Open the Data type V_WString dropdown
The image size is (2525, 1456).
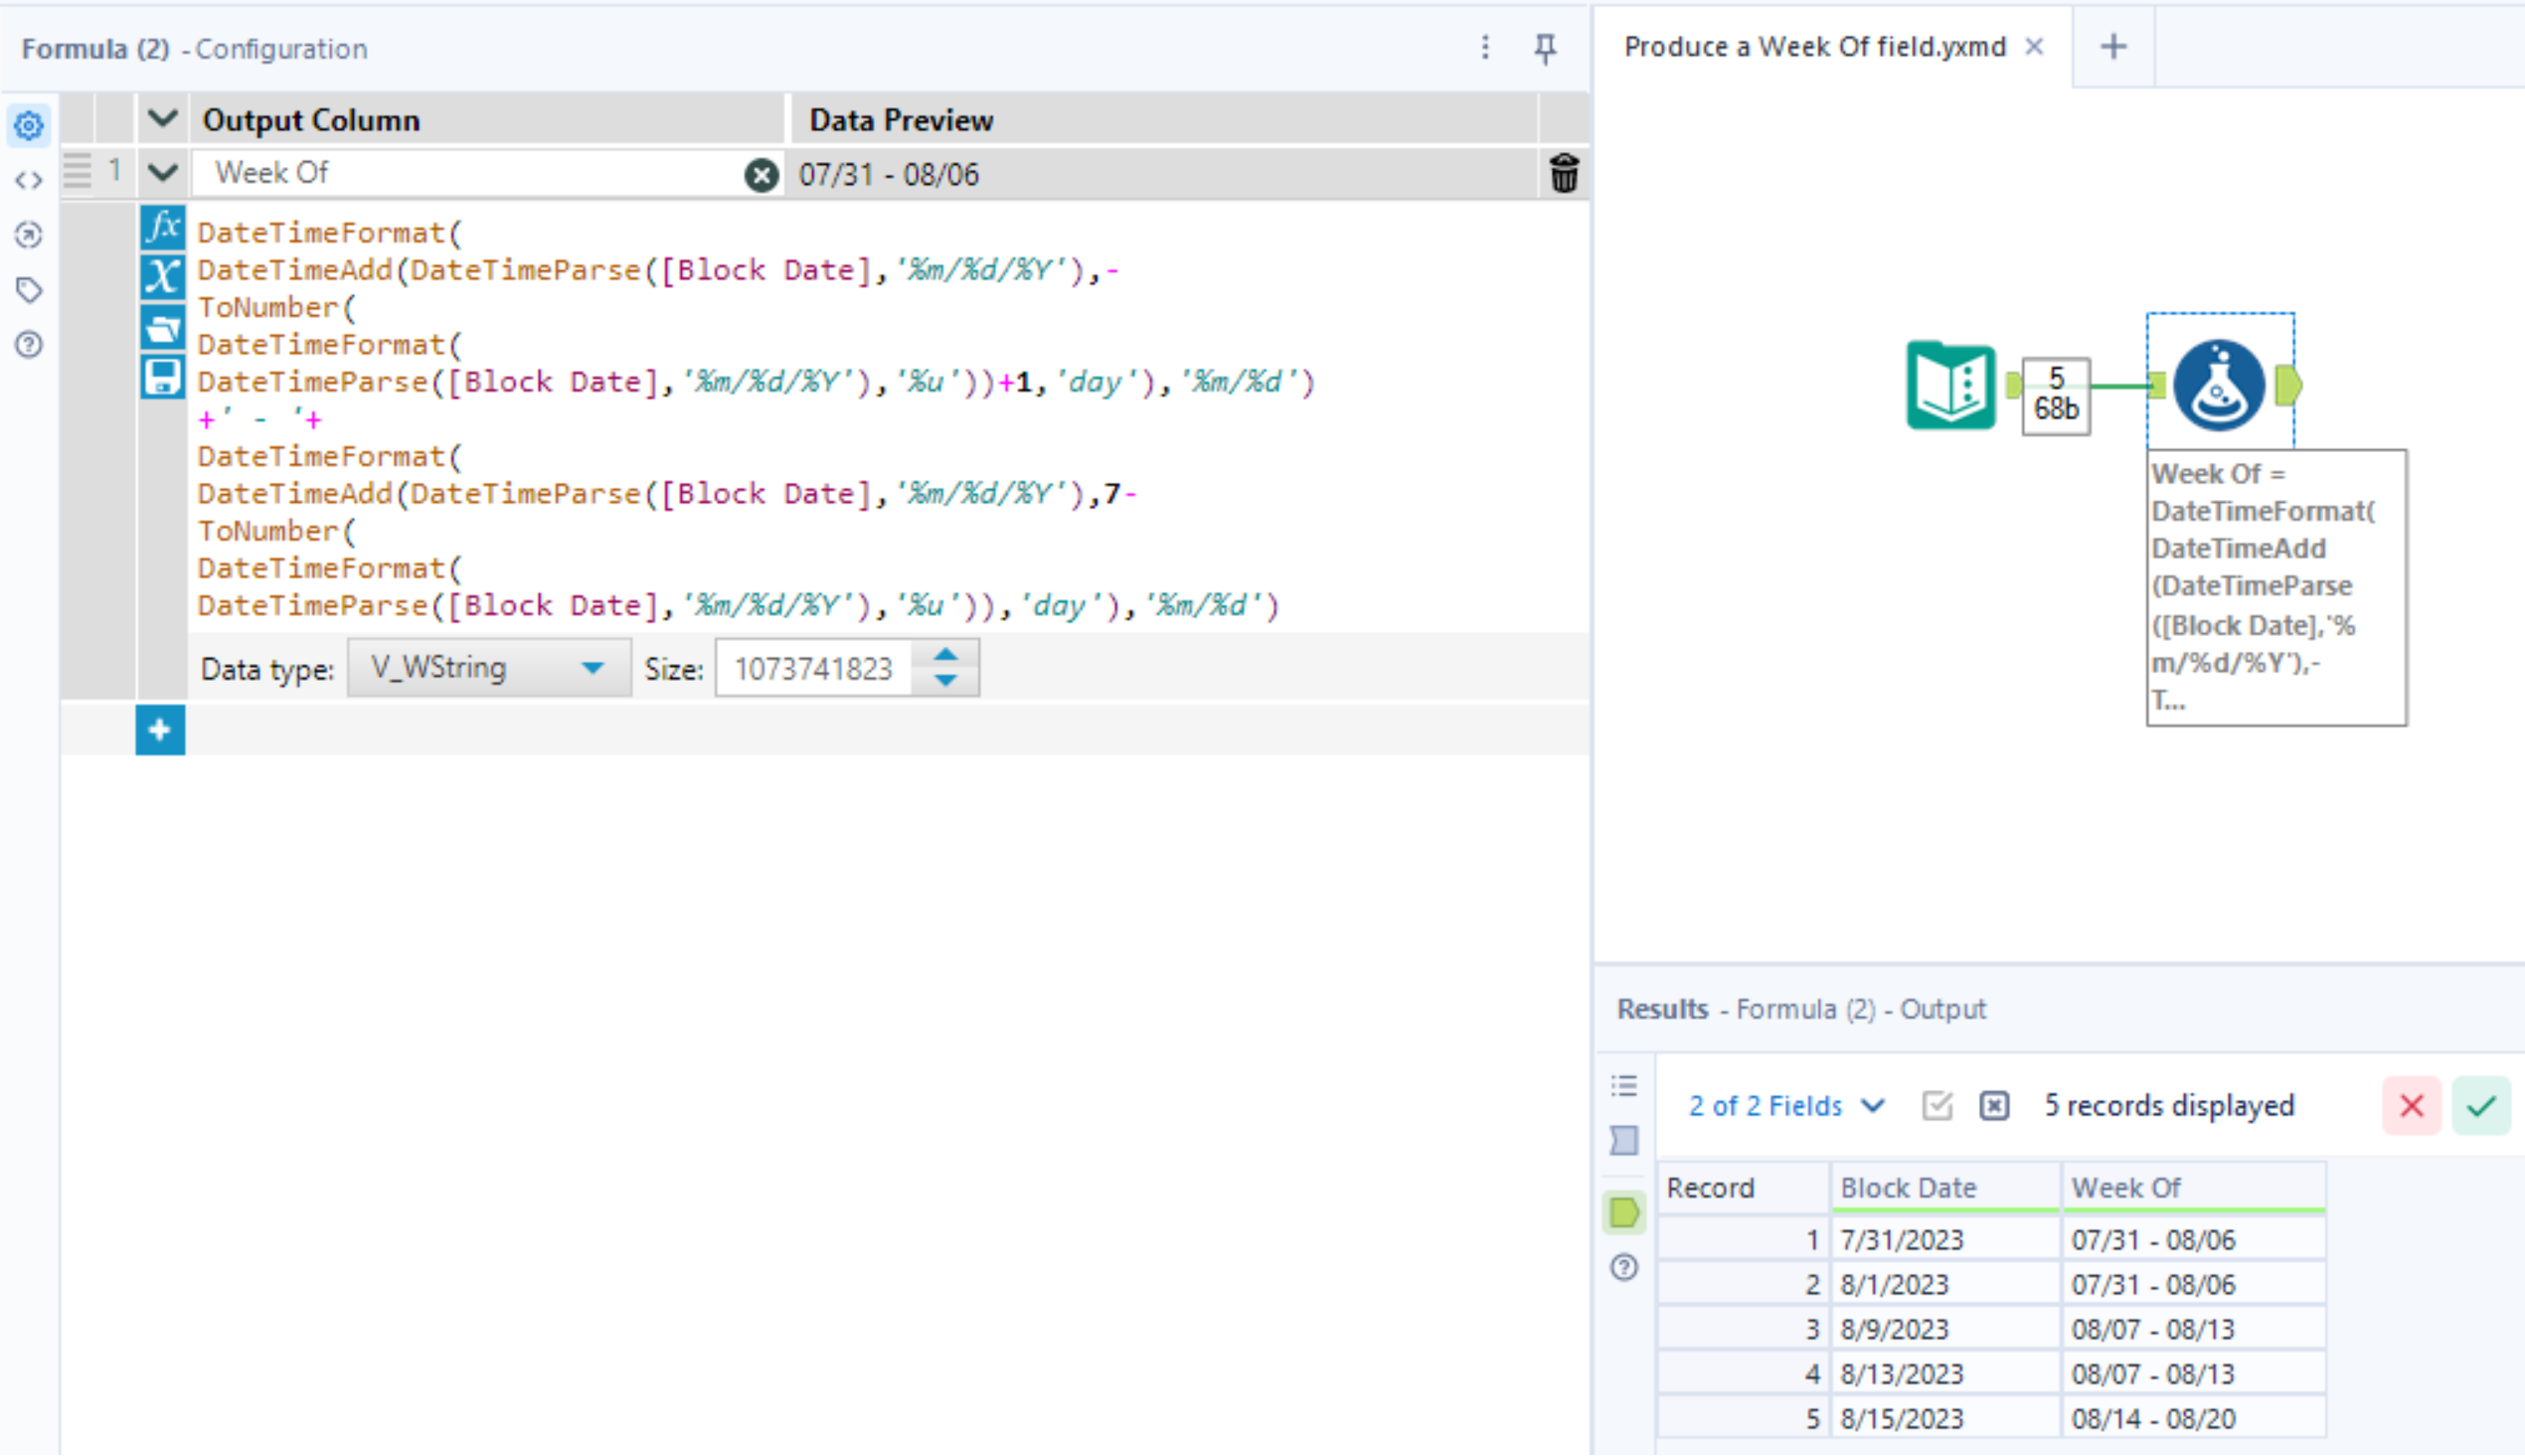pos(489,668)
